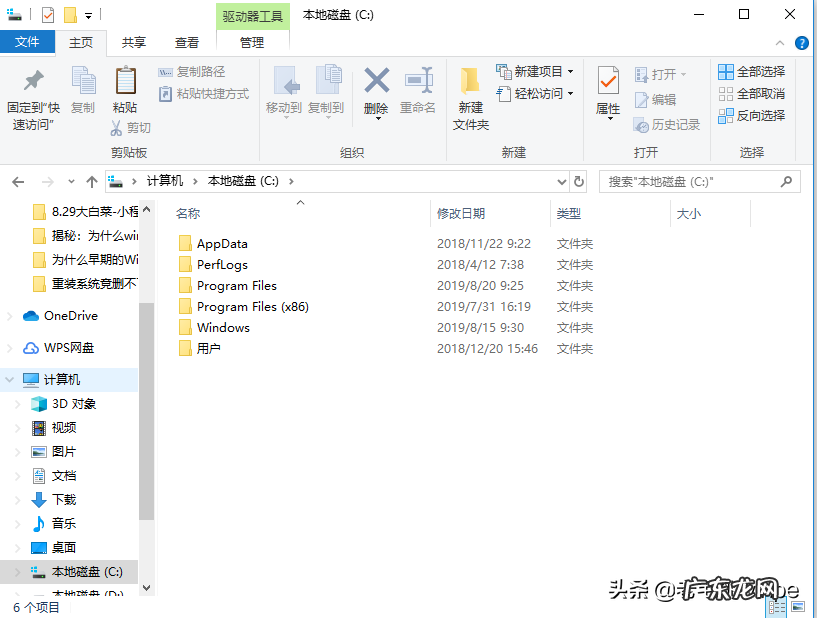The image size is (817, 618).
Task: Click the Back navigation arrow
Action: (x=18, y=182)
